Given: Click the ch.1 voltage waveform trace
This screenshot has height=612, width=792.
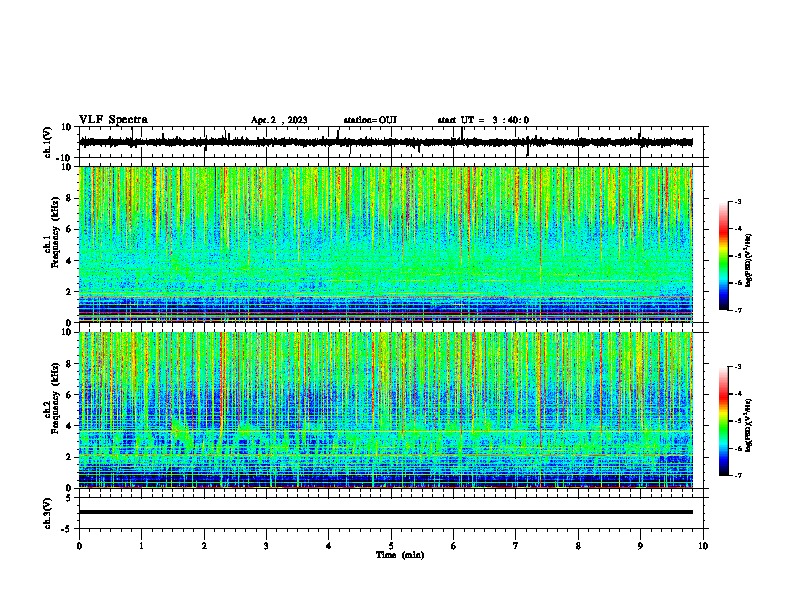Looking at the screenshot, I should 386,142.
